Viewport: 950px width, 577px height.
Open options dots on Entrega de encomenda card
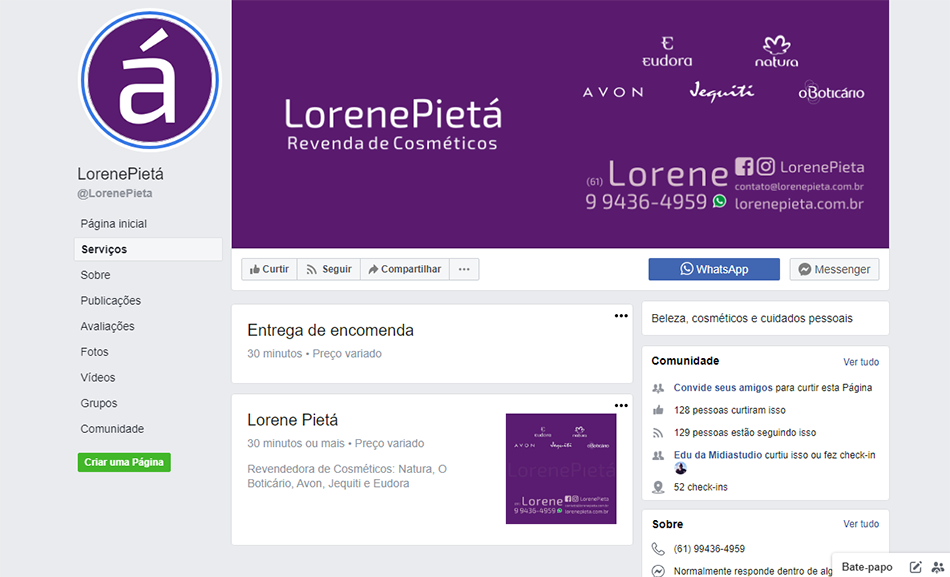(x=621, y=316)
